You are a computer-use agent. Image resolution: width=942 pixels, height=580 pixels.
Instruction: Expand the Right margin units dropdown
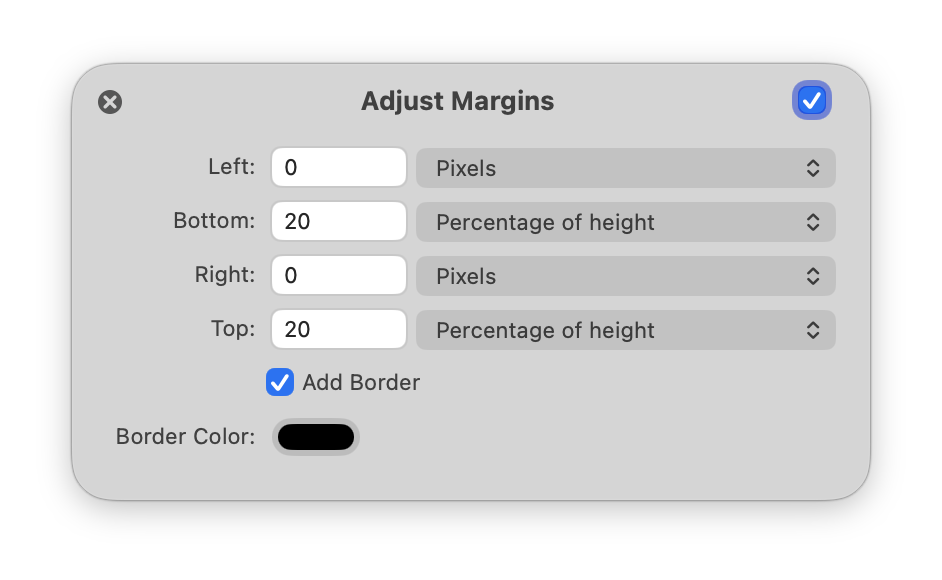click(625, 276)
